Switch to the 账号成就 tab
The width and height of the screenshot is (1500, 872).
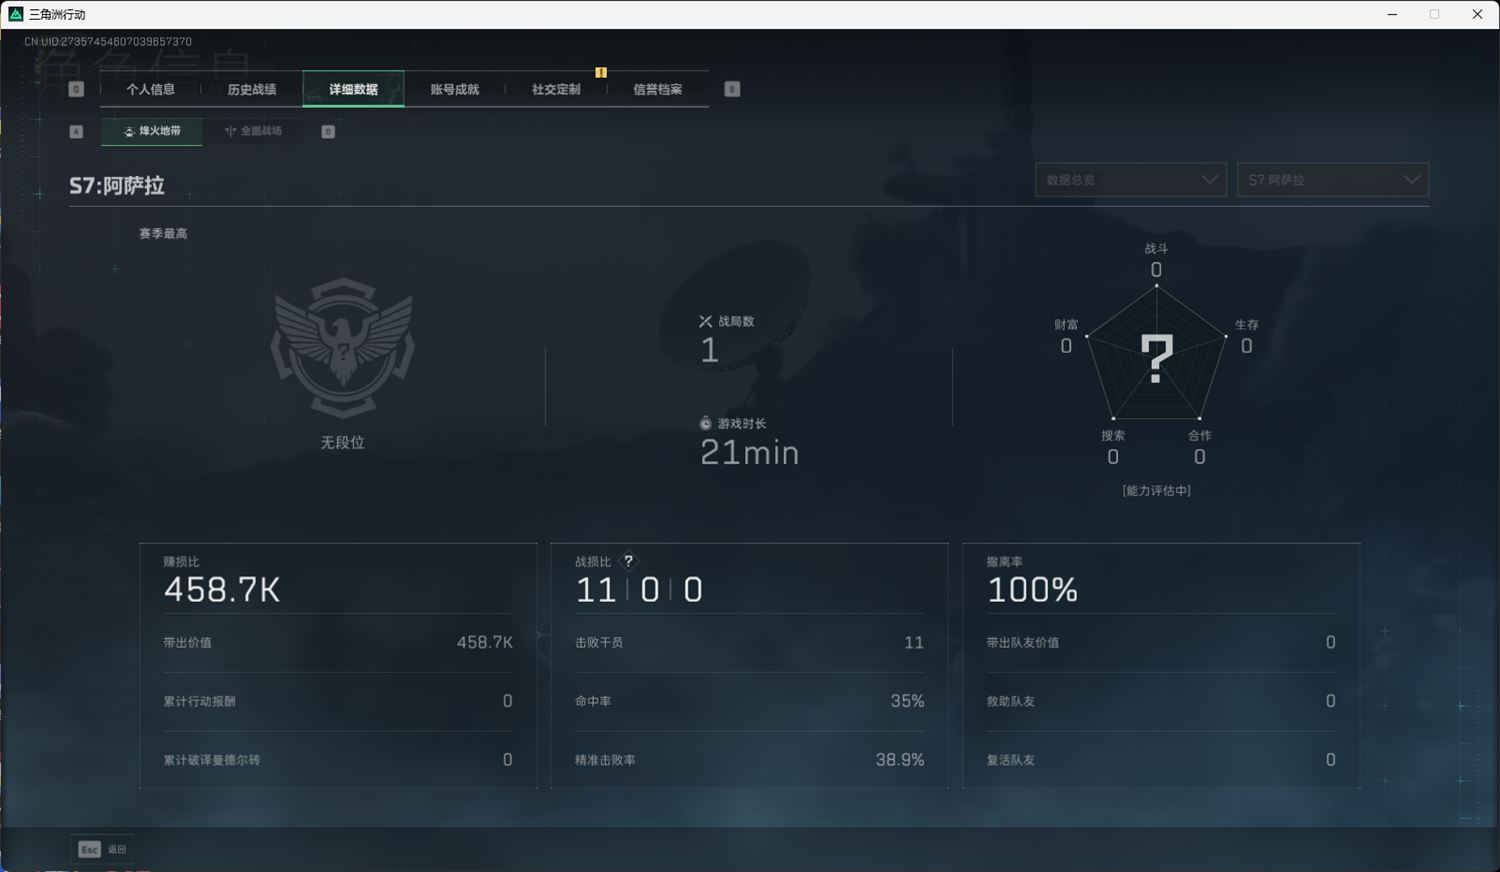point(455,89)
